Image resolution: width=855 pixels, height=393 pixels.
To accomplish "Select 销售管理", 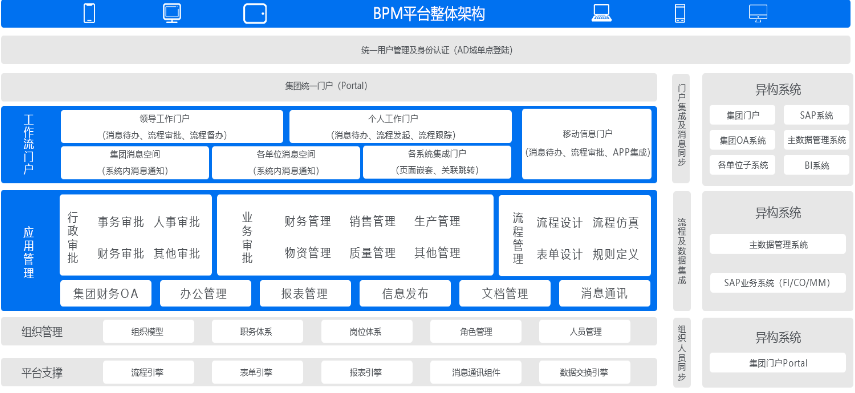I will [x=372, y=221].
